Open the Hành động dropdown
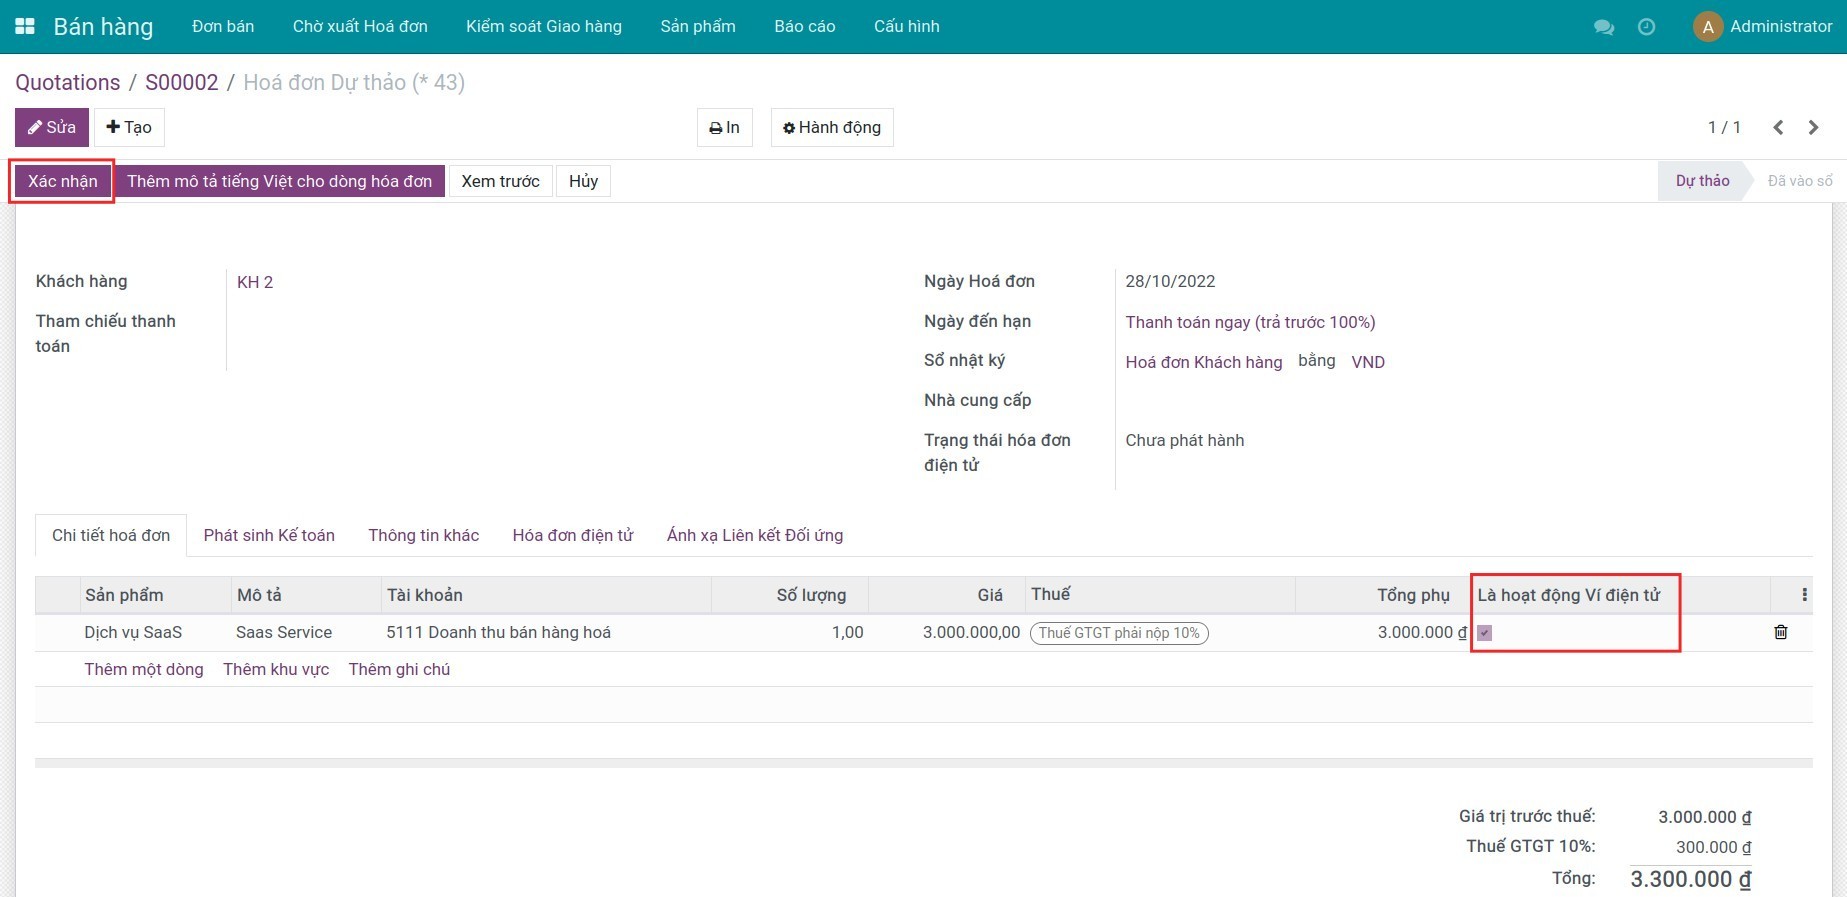Viewport: 1847px width, 897px height. click(x=831, y=127)
